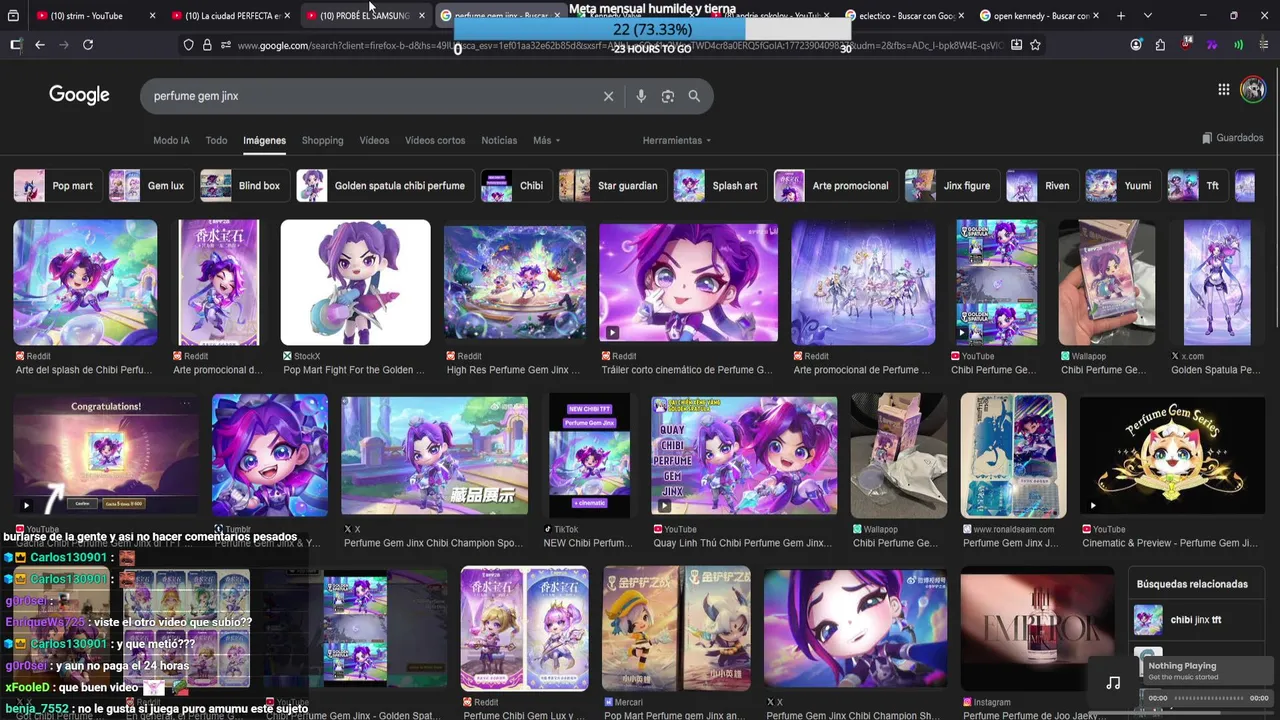
Task: Reload the page with the refresh icon
Action: (x=88, y=45)
